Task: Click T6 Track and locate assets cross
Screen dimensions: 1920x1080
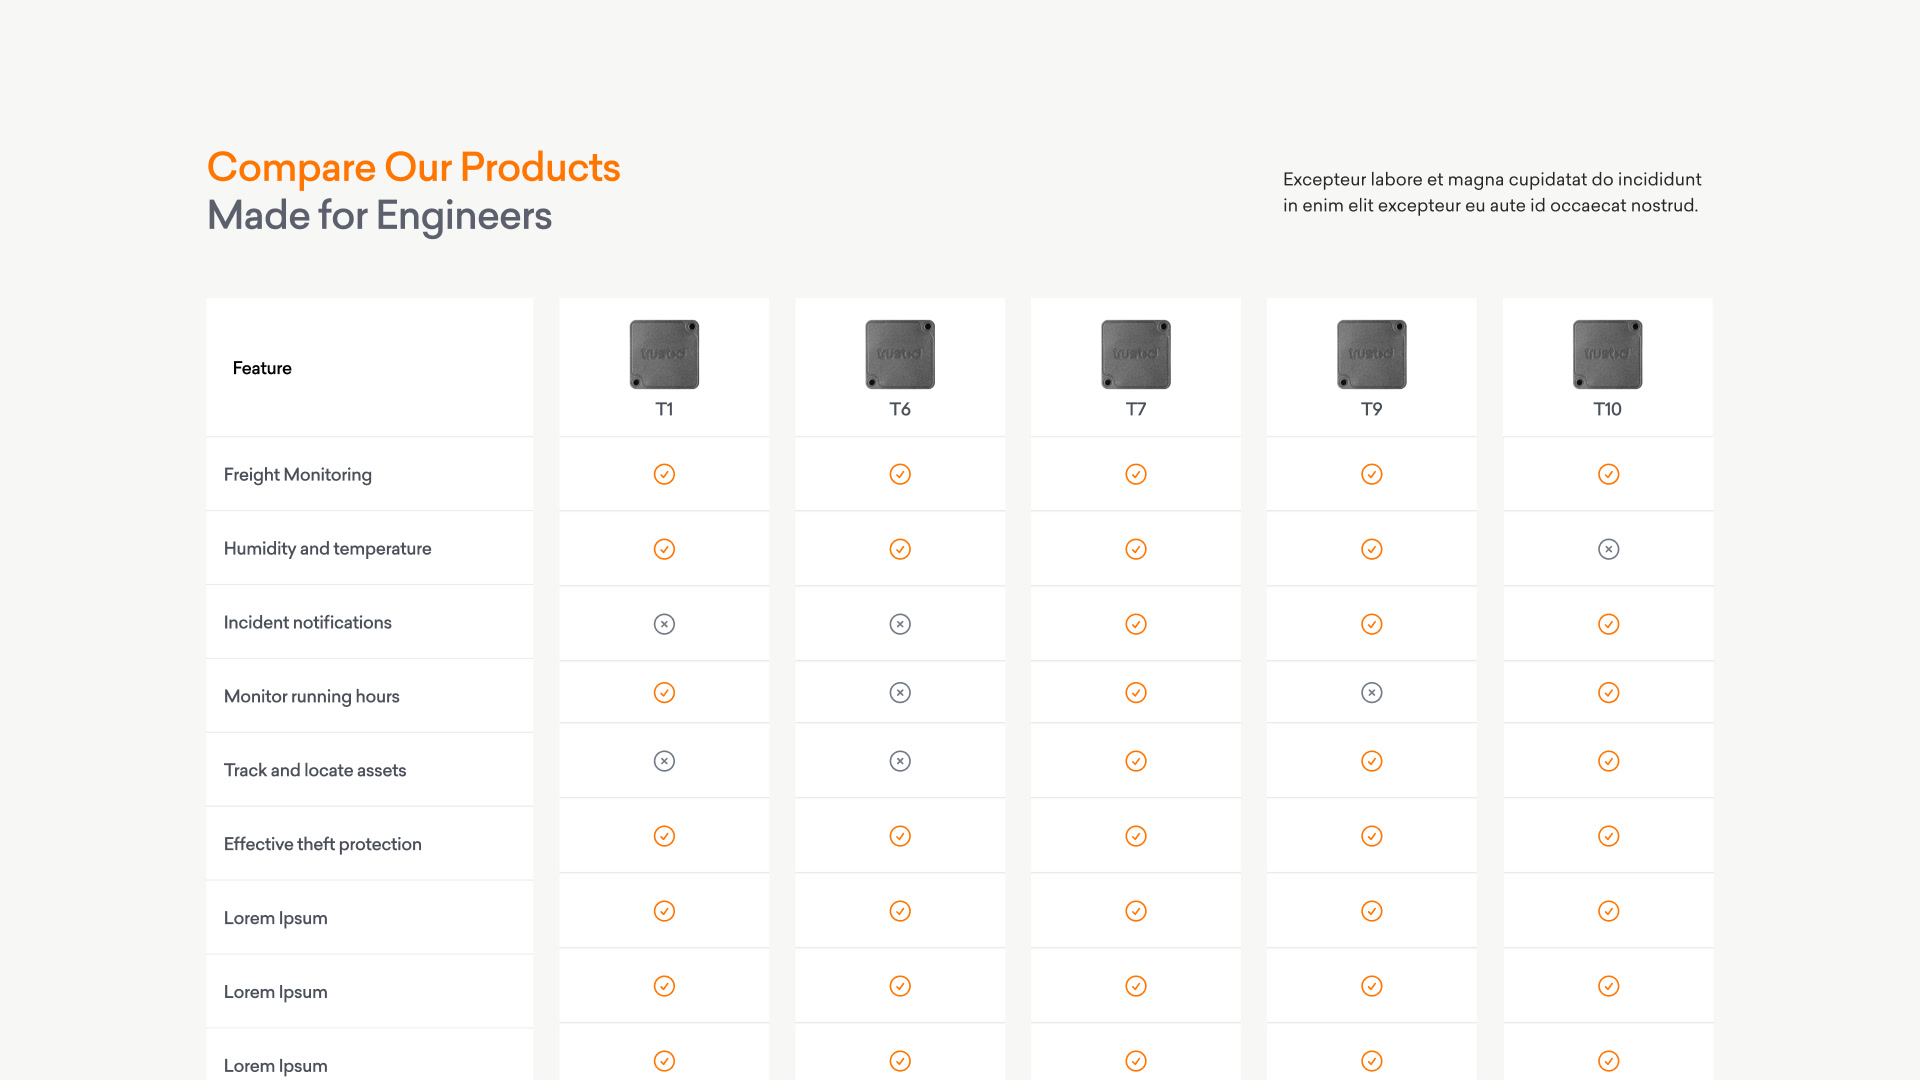Action: [900, 761]
